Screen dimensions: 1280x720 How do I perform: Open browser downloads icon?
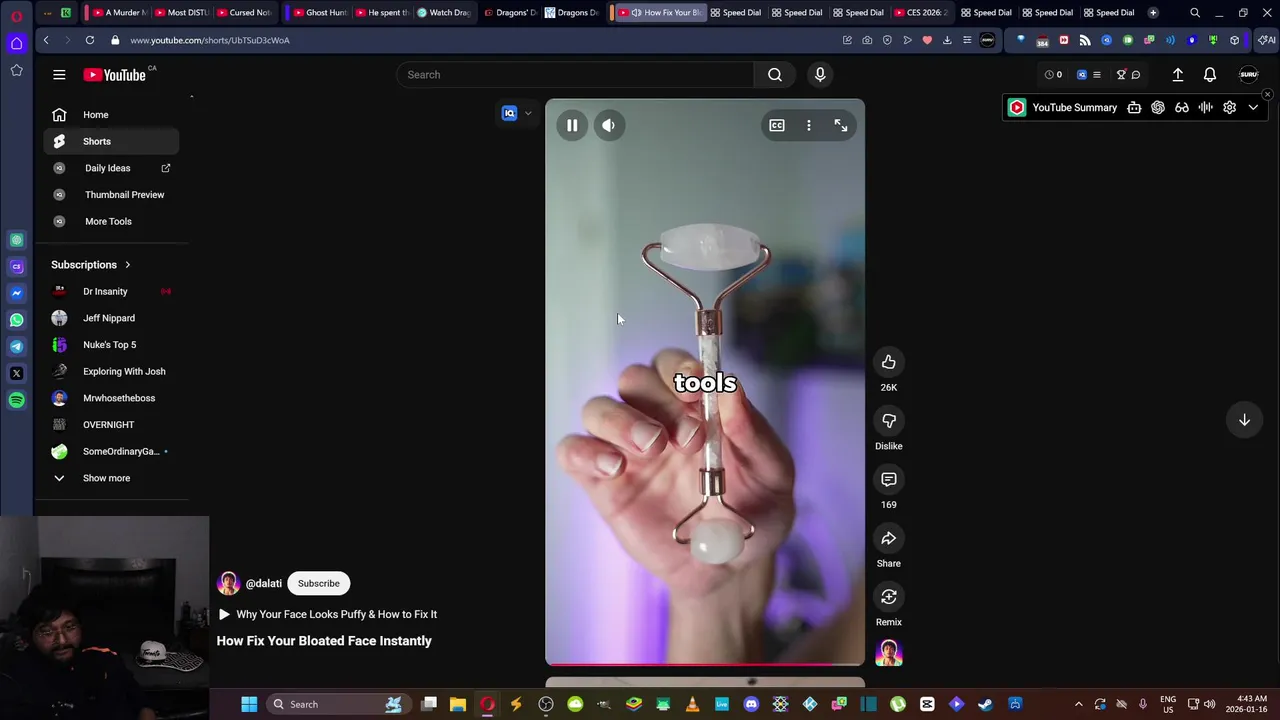pos(947,40)
